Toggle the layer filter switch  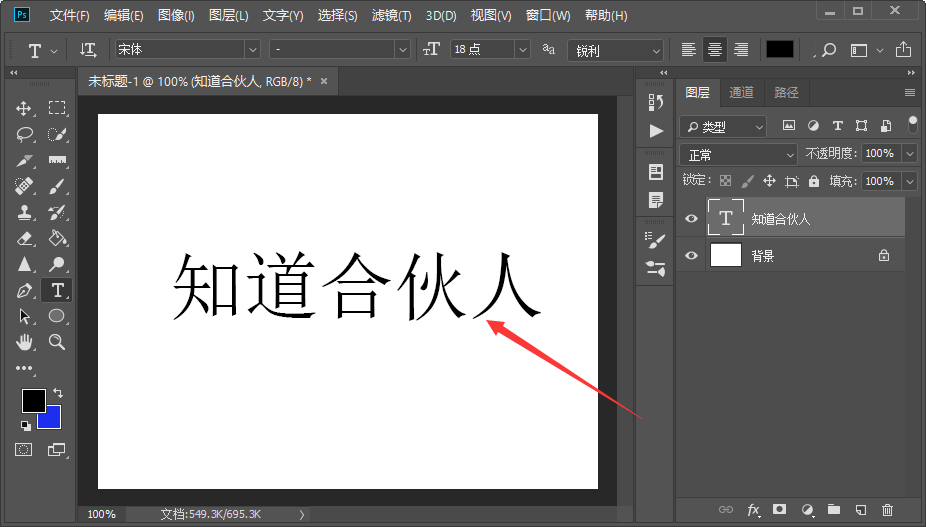click(x=912, y=125)
